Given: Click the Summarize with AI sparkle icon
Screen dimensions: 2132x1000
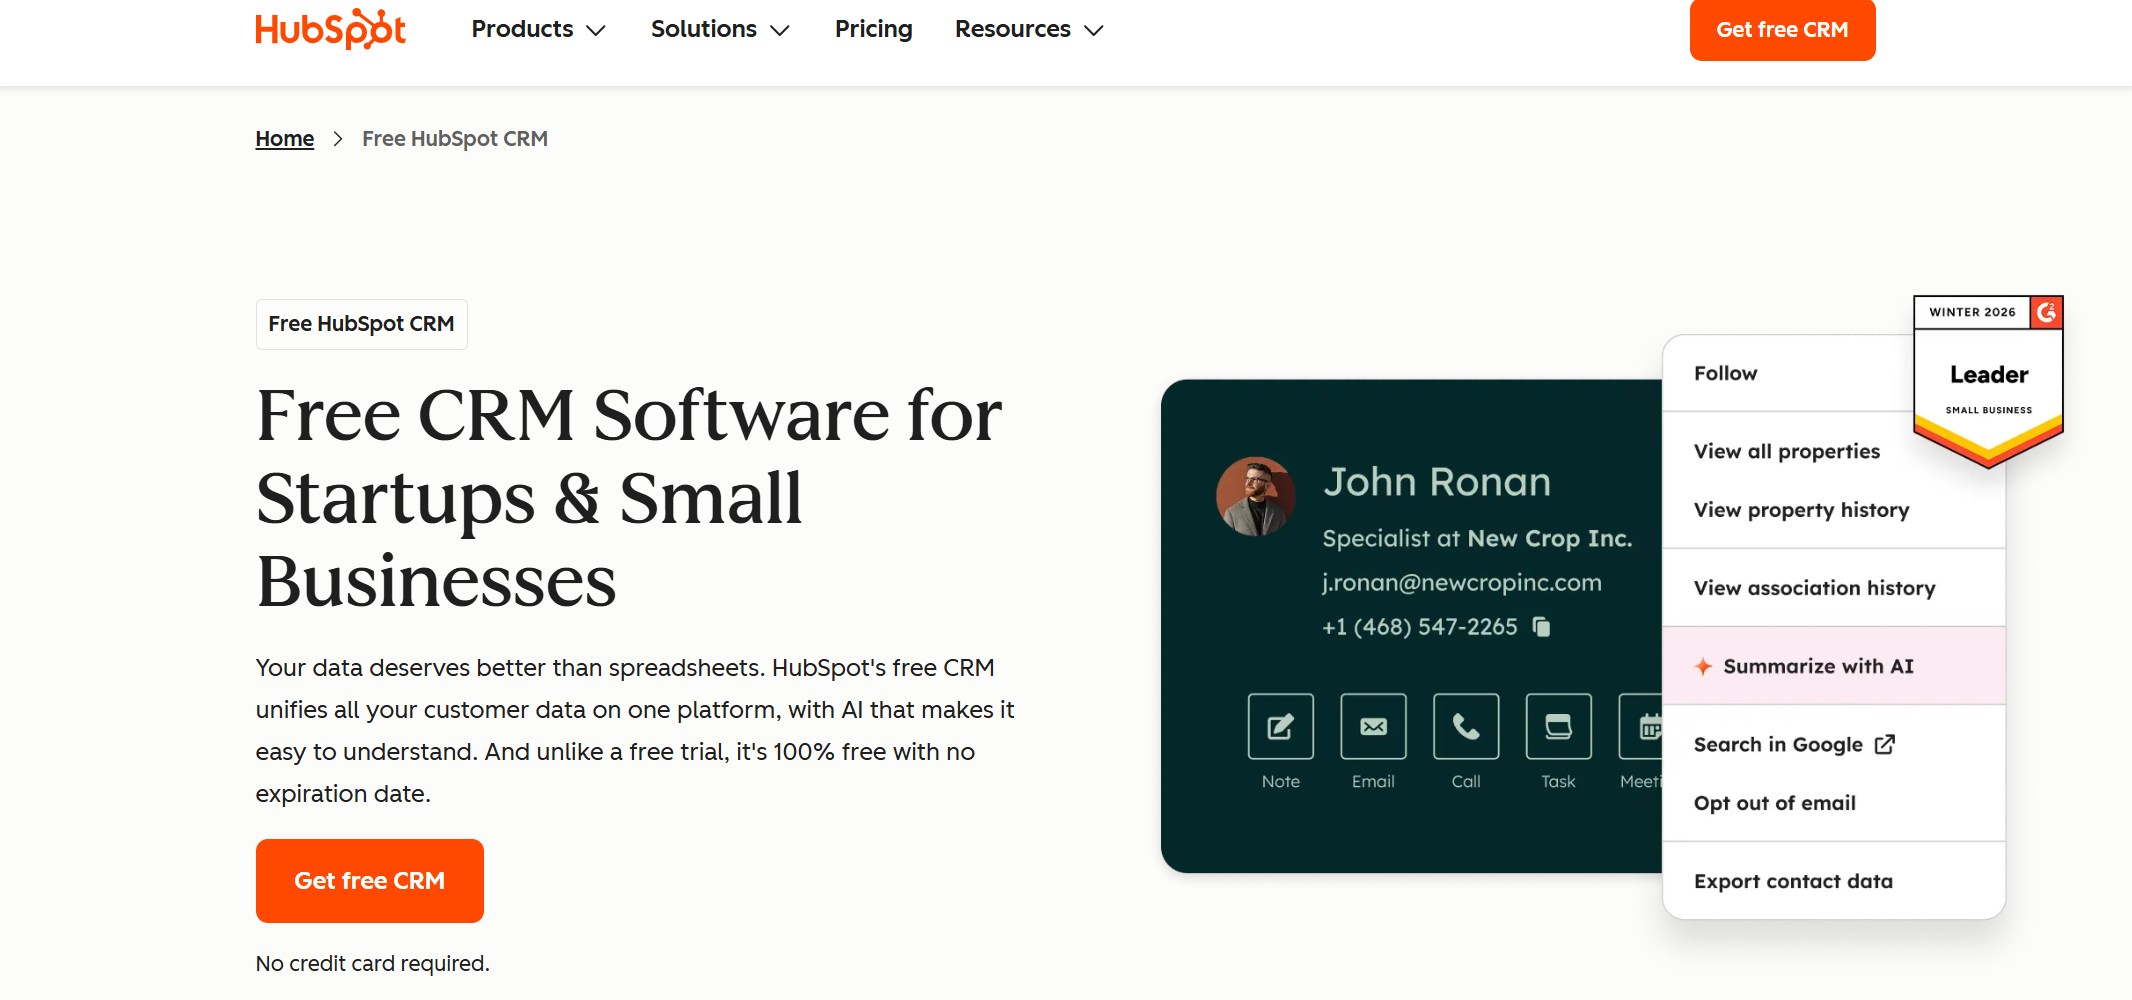Looking at the screenshot, I should 1702,665.
